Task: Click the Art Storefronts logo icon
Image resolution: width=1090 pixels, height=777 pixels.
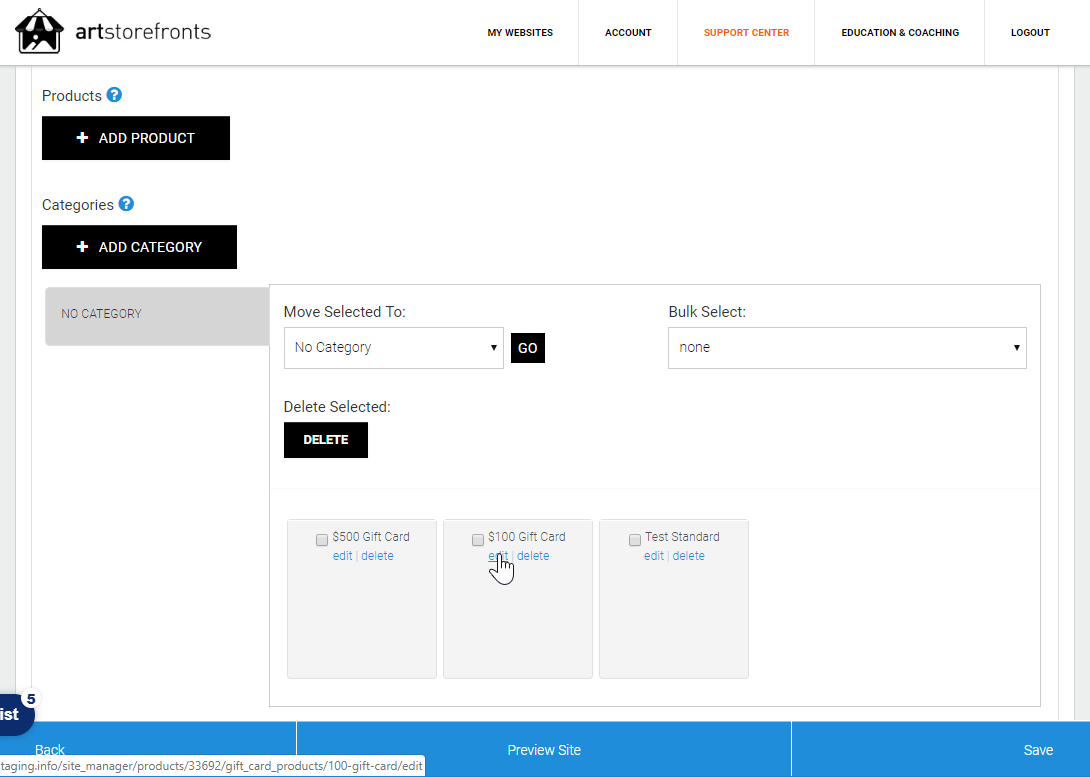Action: [x=39, y=32]
